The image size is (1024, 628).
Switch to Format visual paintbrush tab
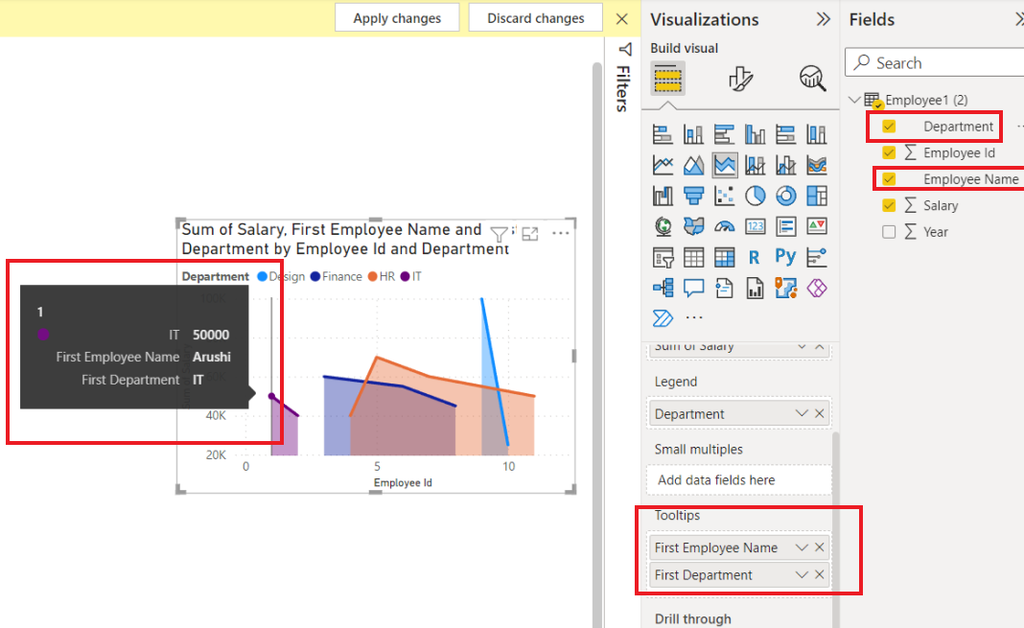(x=741, y=79)
